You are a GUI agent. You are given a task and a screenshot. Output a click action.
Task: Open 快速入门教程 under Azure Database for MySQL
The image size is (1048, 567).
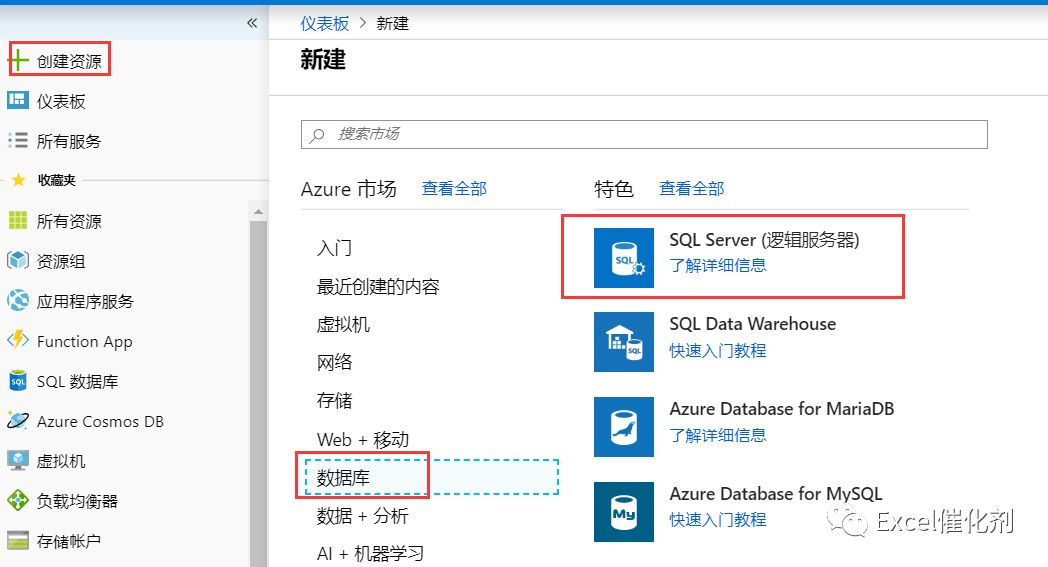click(718, 520)
